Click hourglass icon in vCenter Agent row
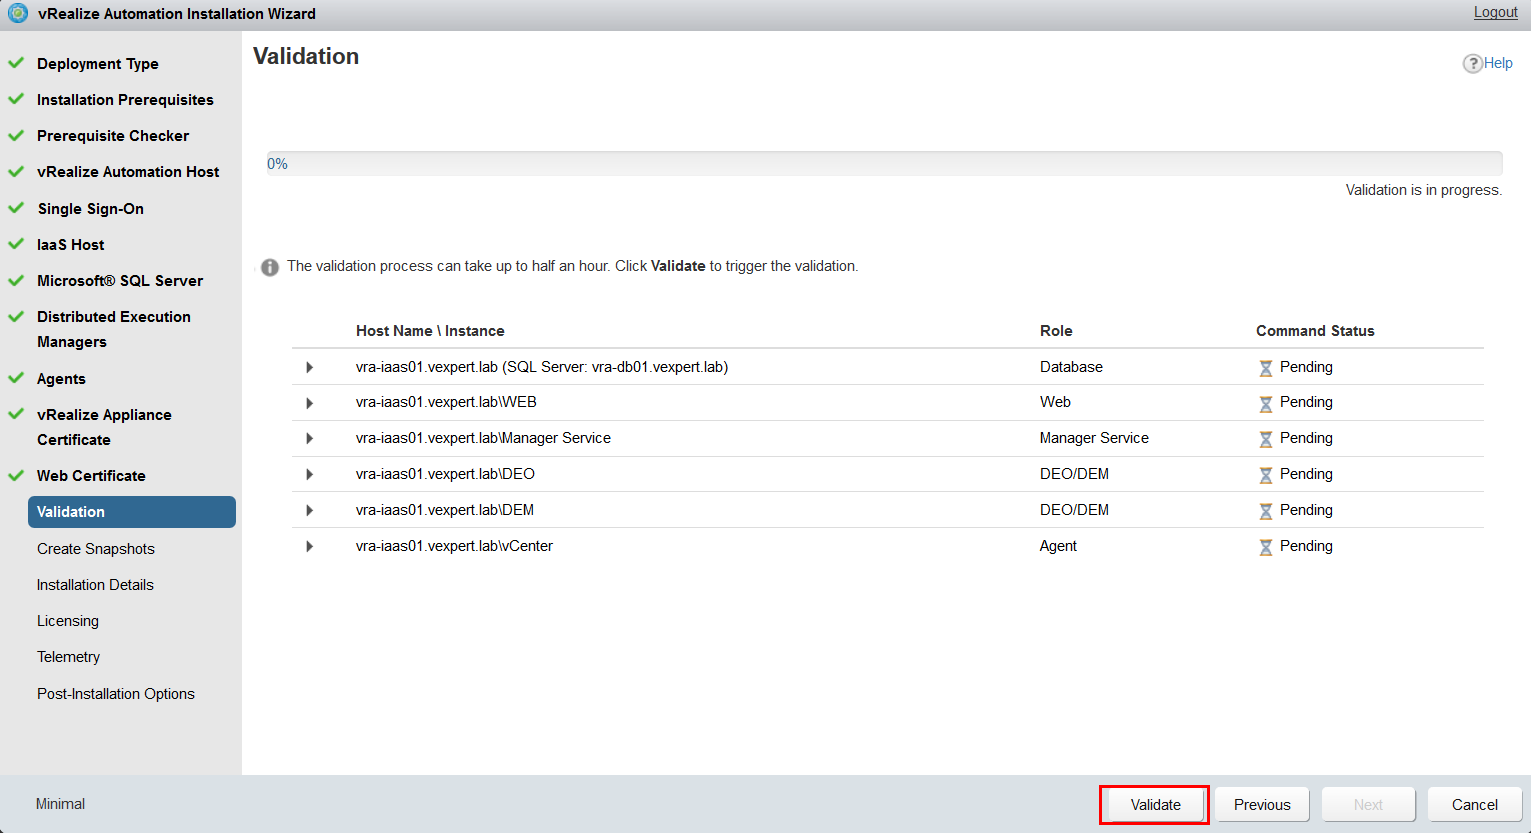1531x833 pixels. click(x=1266, y=547)
